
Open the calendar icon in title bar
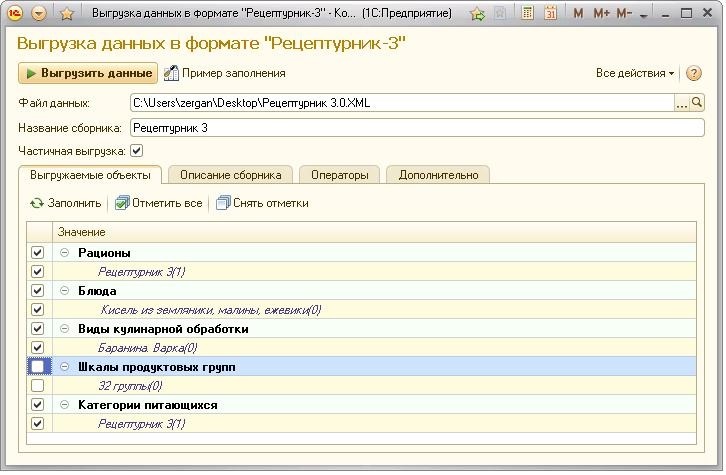(550, 15)
